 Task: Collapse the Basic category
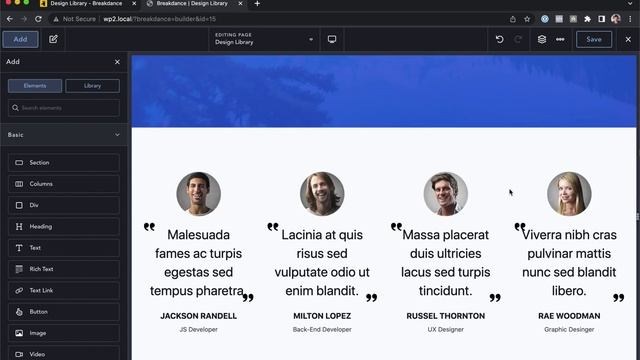[x=64, y=135]
